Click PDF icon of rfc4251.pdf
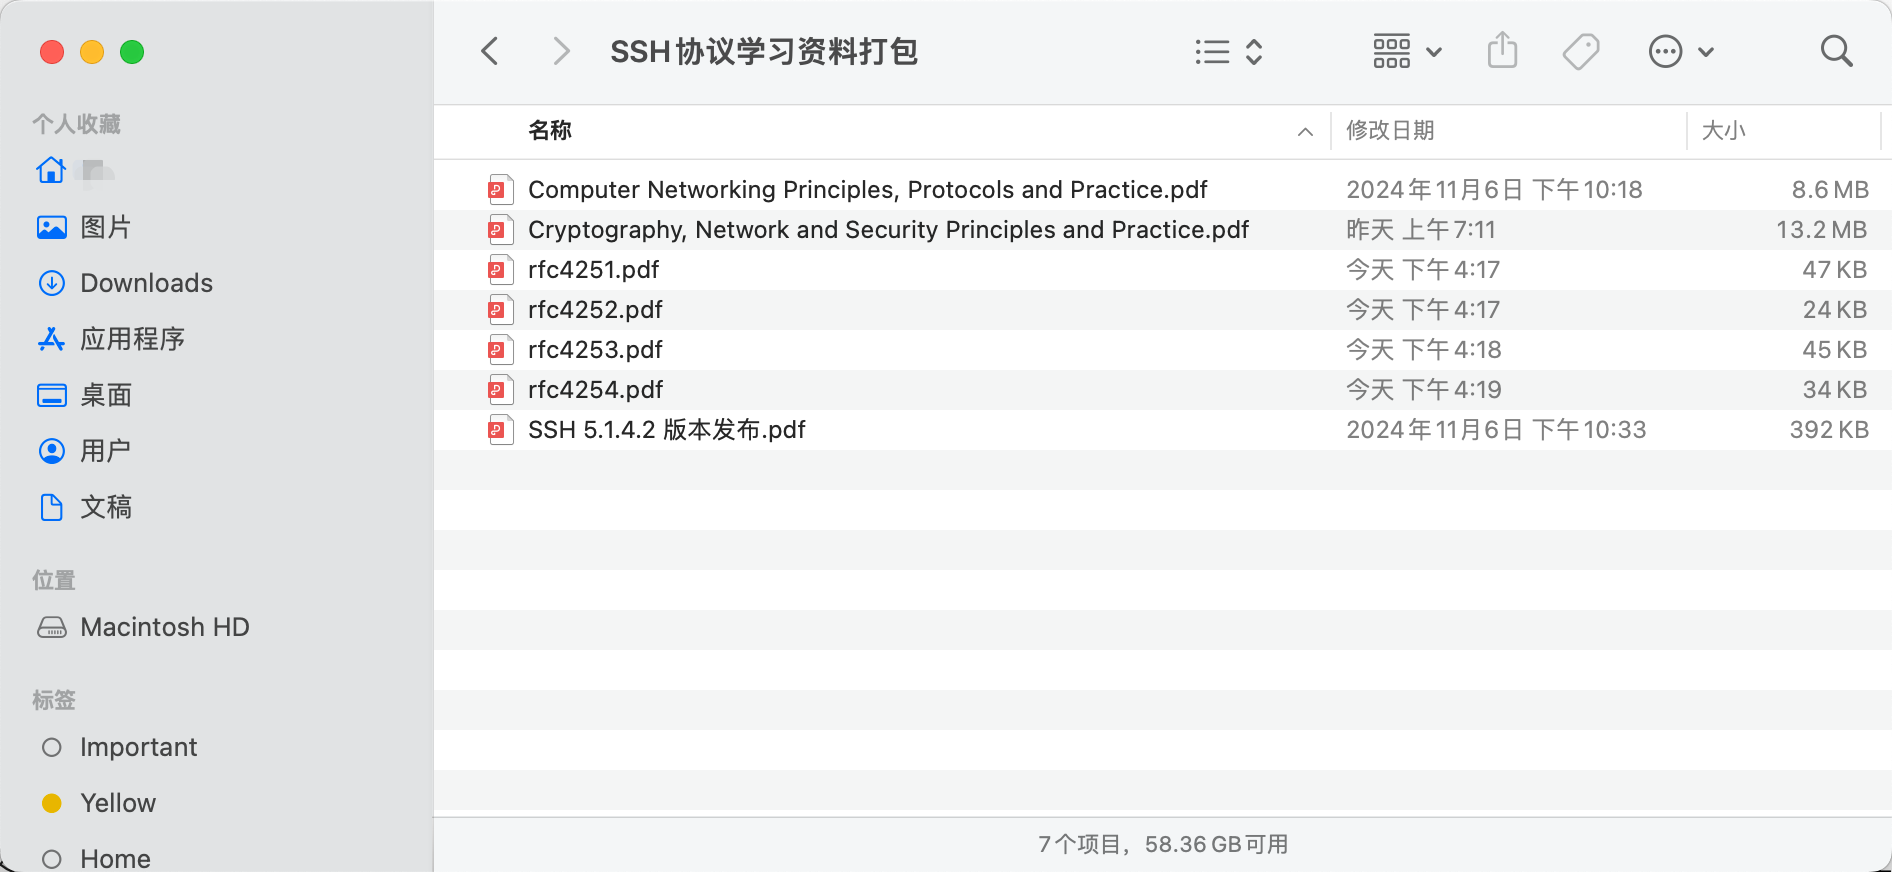The width and height of the screenshot is (1892, 872). (x=500, y=270)
